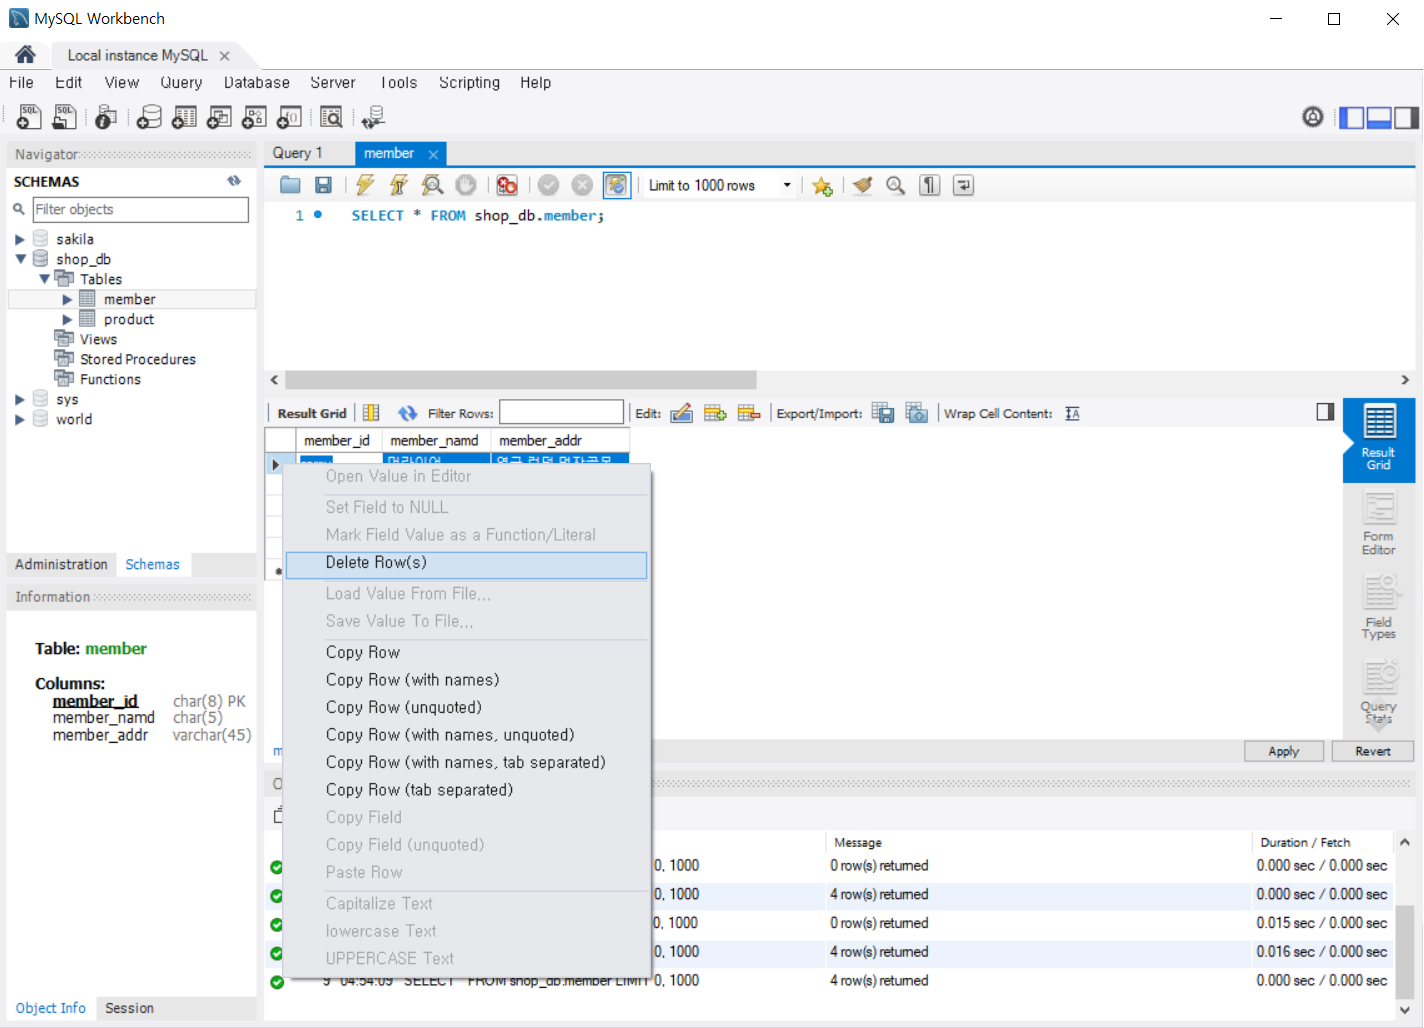
Task: Open the object inspector icon in the main toolbar
Action: (x=106, y=117)
